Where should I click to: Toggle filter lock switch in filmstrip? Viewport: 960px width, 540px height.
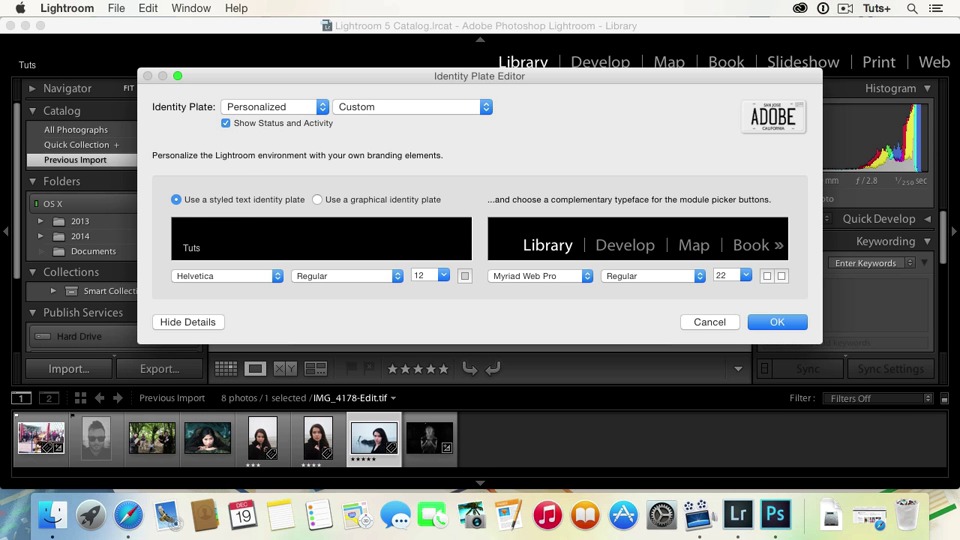pos(944,399)
